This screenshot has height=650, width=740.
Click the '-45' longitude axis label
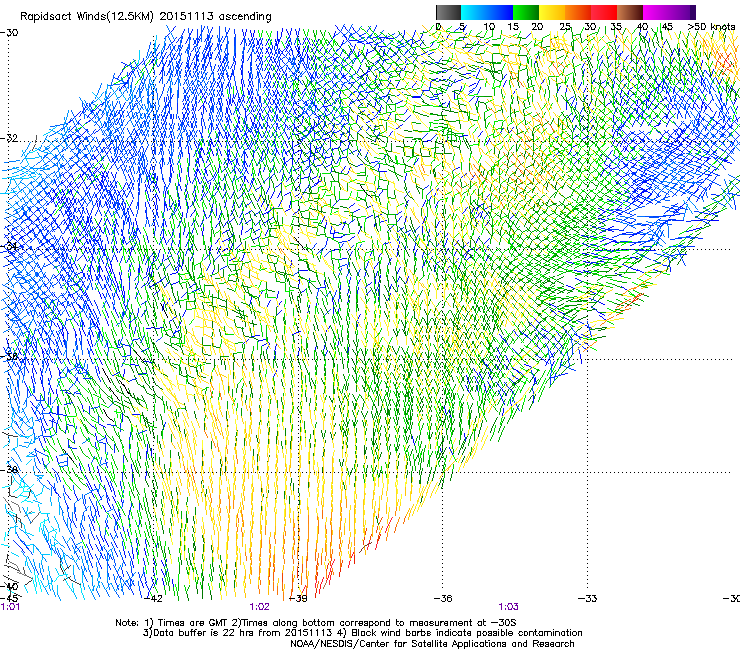tap(10, 597)
